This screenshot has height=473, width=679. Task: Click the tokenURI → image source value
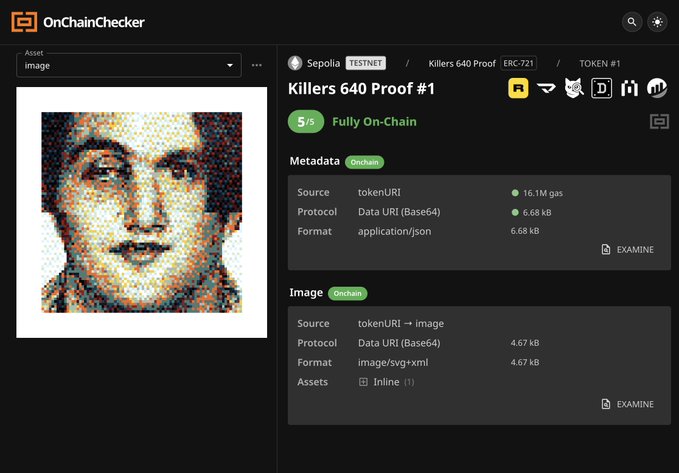click(x=401, y=324)
